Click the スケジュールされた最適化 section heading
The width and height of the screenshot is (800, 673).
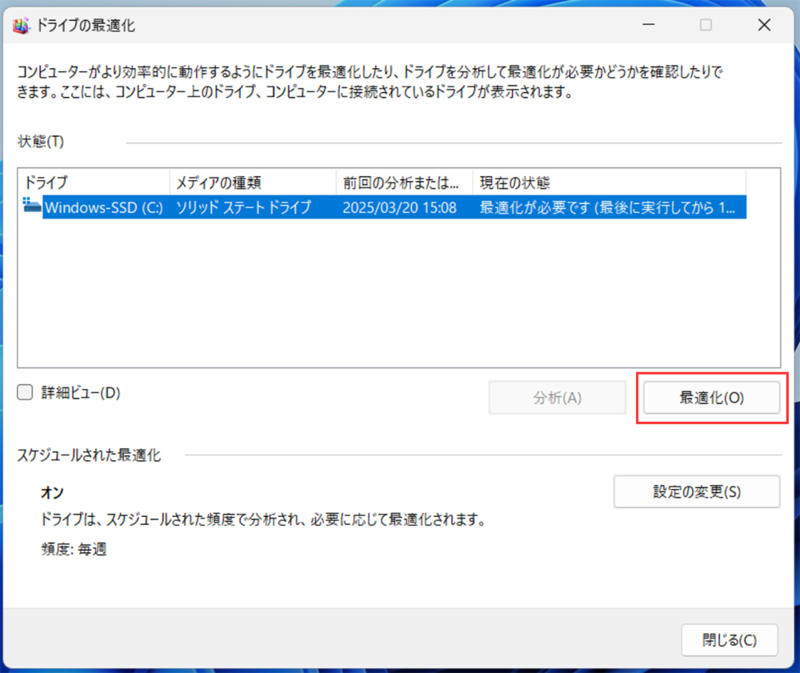coord(89,455)
